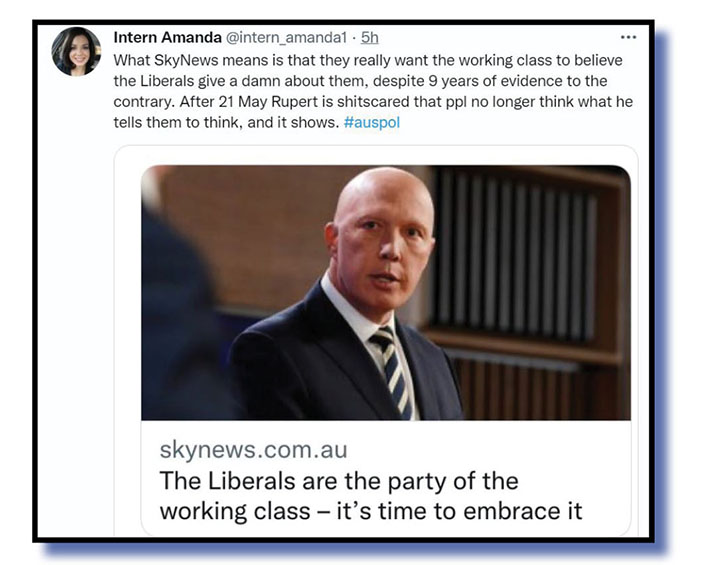Click headline line "working class – it's time to embrace it"

[371, 511]
